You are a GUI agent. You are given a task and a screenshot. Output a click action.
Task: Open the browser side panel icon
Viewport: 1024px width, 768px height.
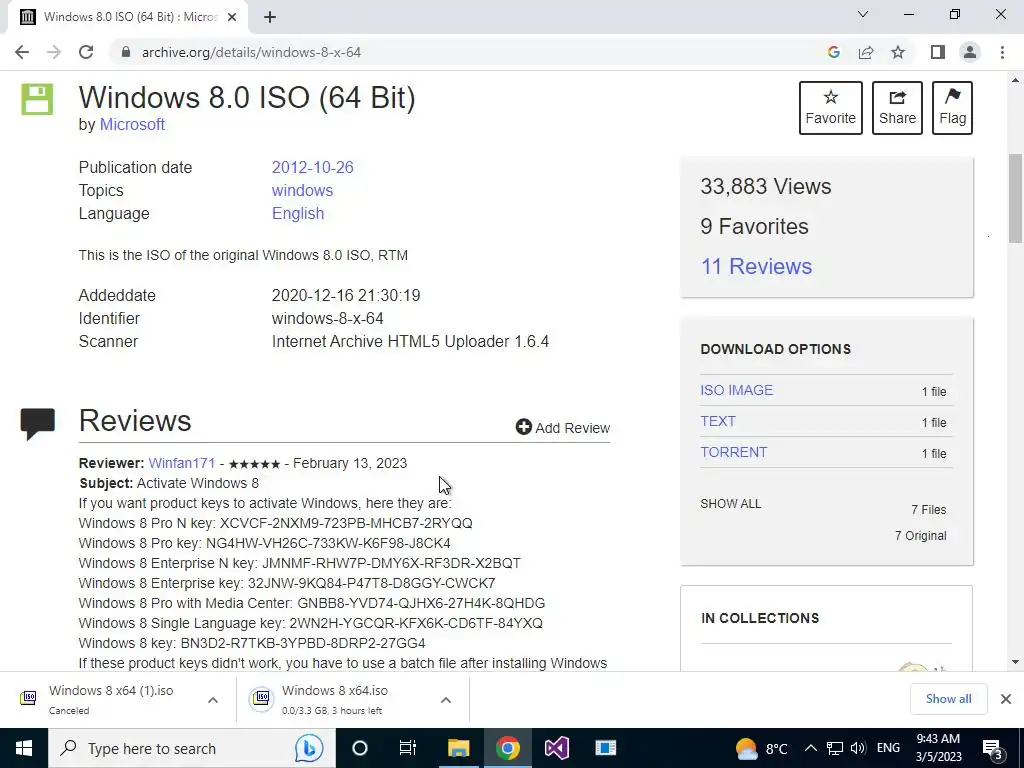(x=938, y=52)
